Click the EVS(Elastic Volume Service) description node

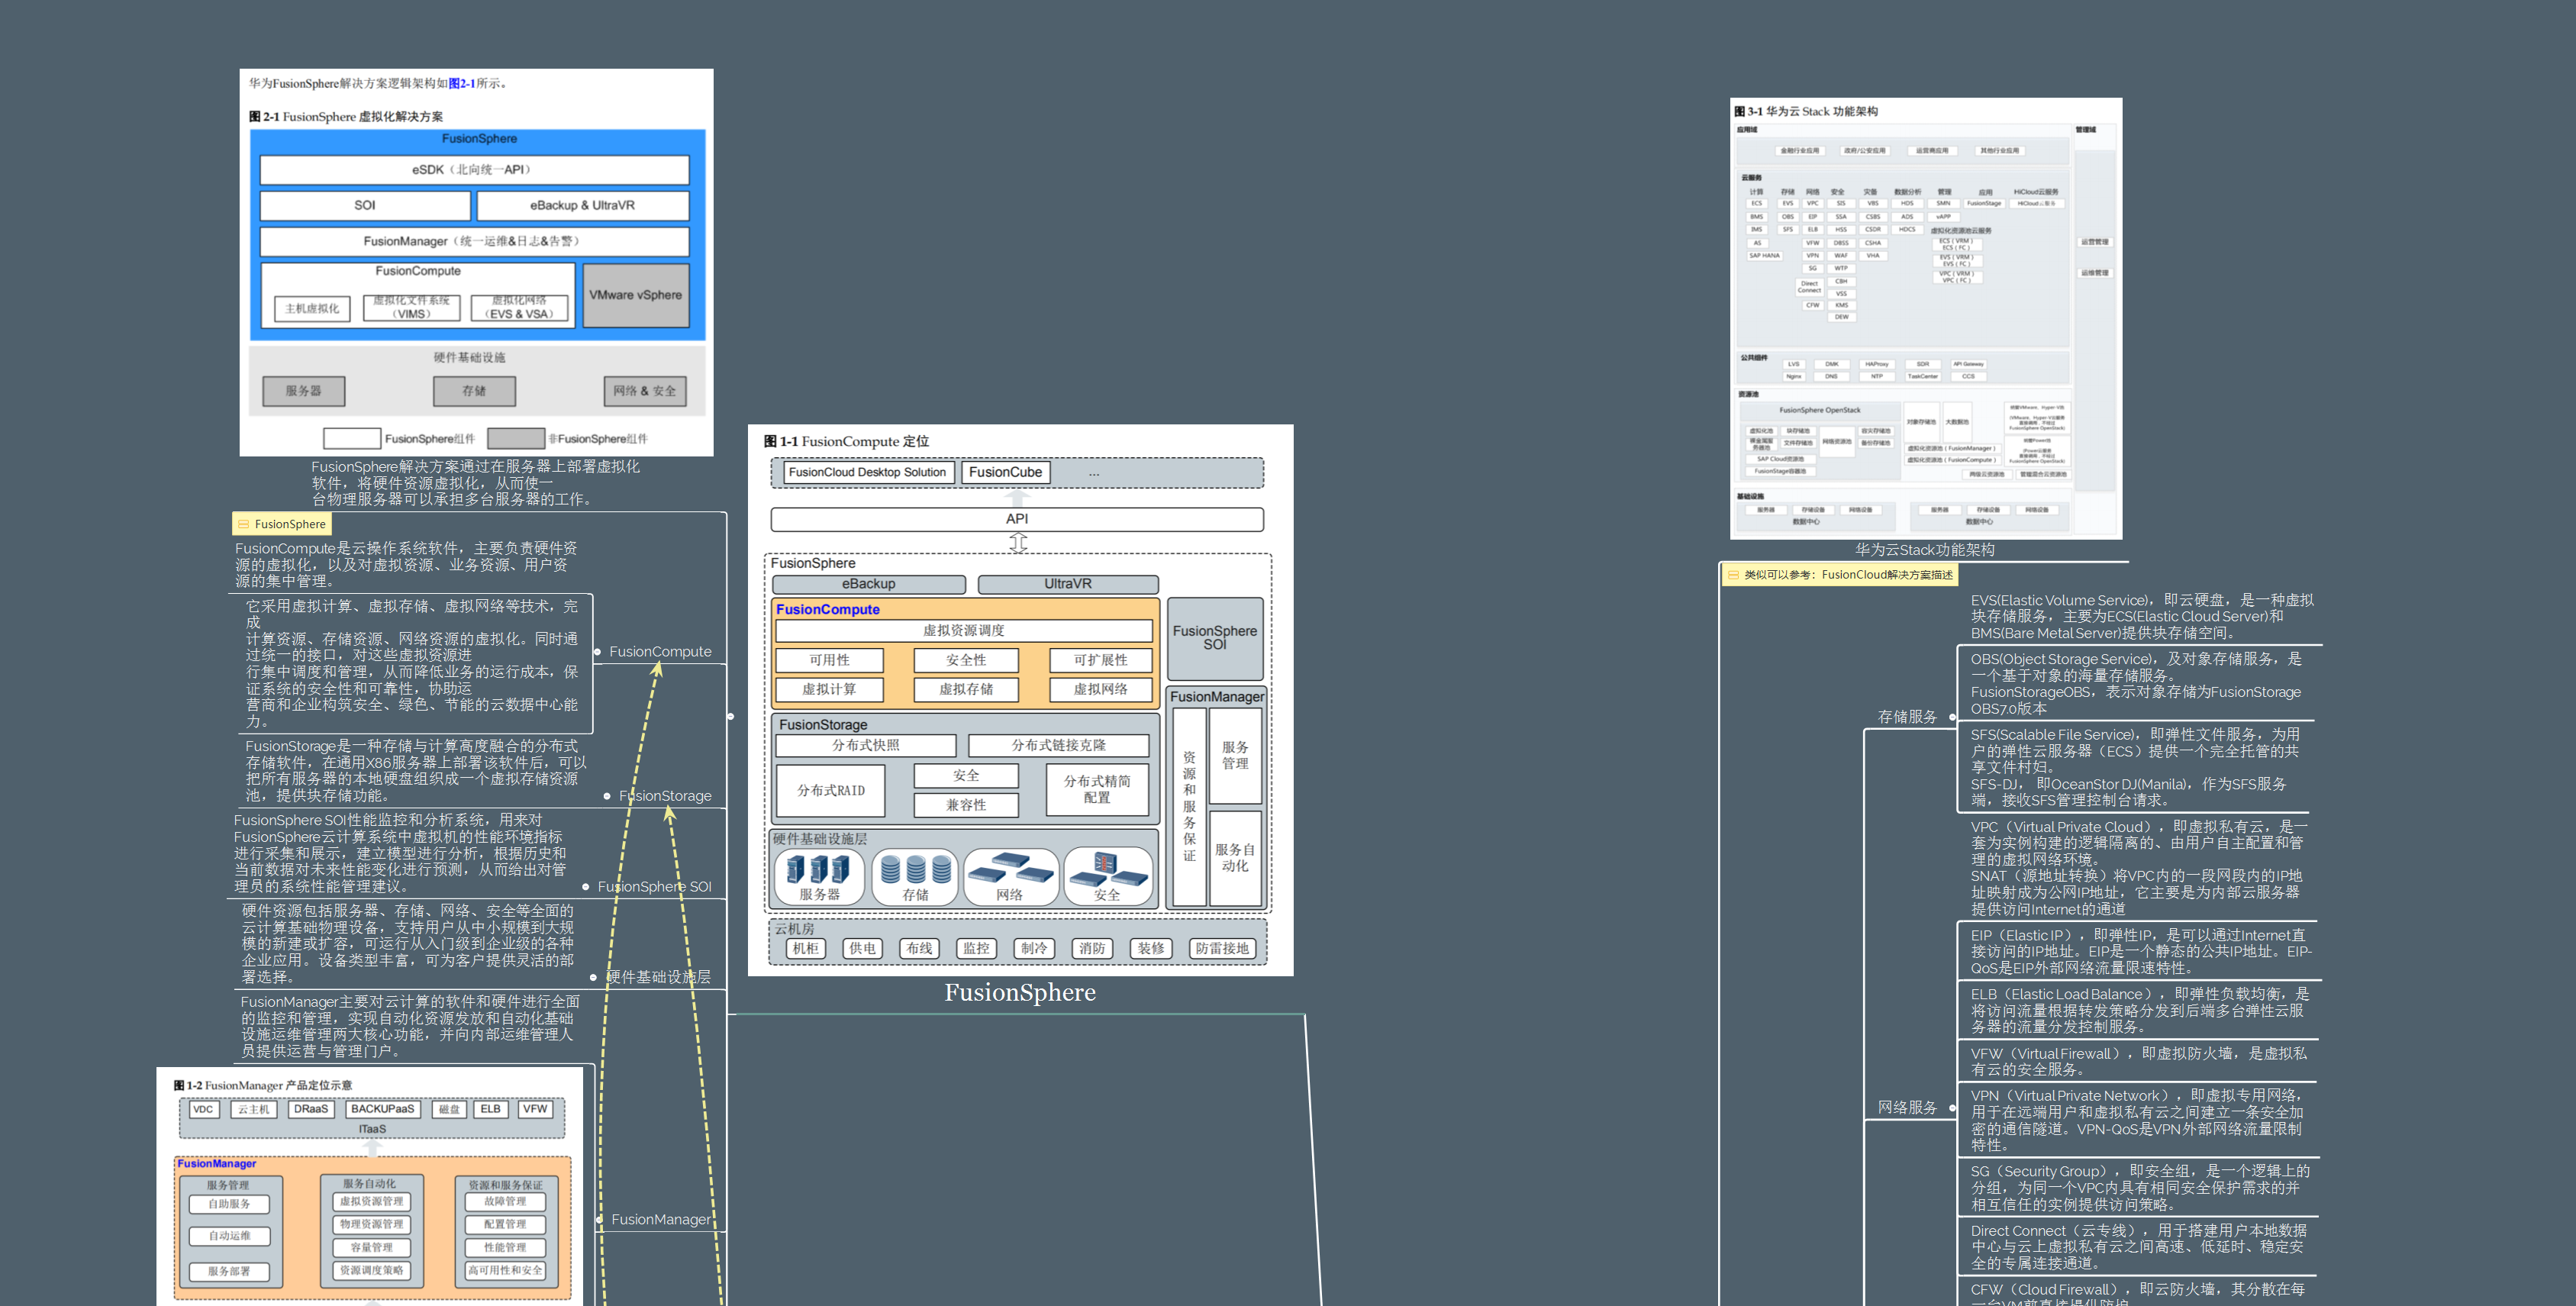[2141, 617]
